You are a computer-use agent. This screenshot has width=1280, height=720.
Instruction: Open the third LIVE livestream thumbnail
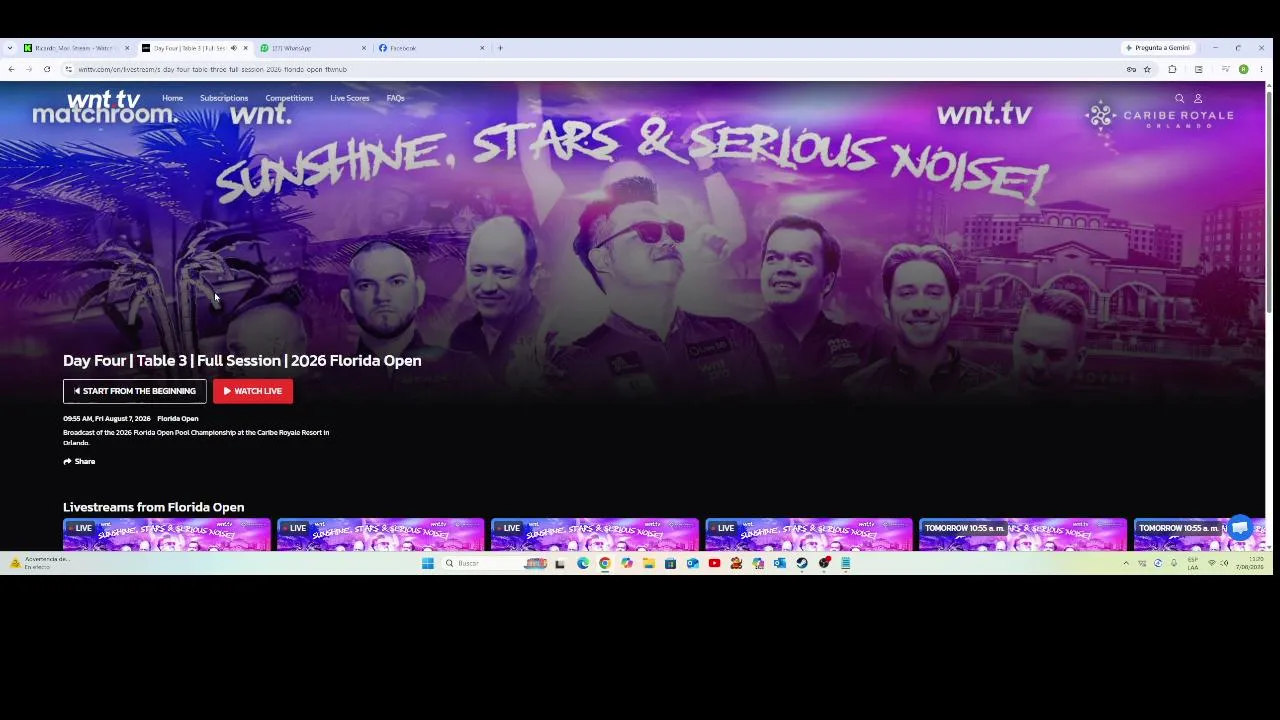pos(595,534)
